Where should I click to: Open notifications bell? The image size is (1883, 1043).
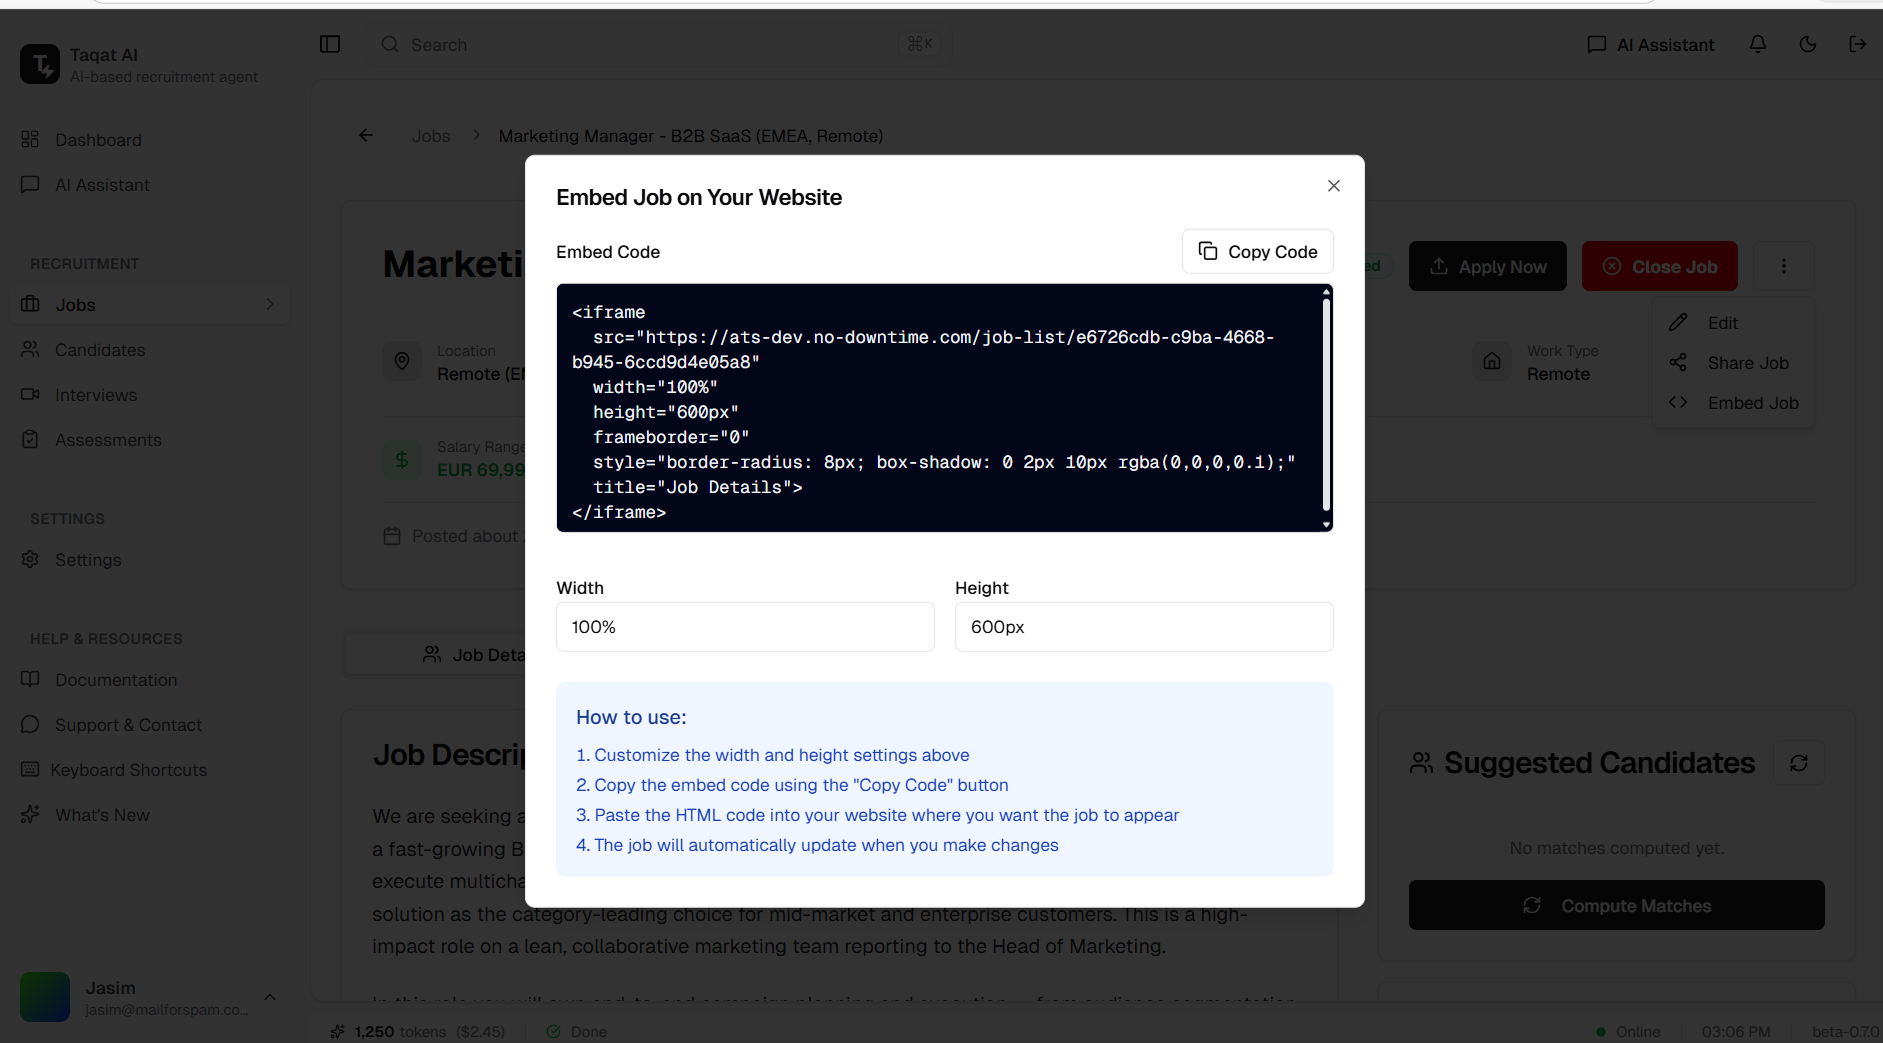coord(1758,44)
